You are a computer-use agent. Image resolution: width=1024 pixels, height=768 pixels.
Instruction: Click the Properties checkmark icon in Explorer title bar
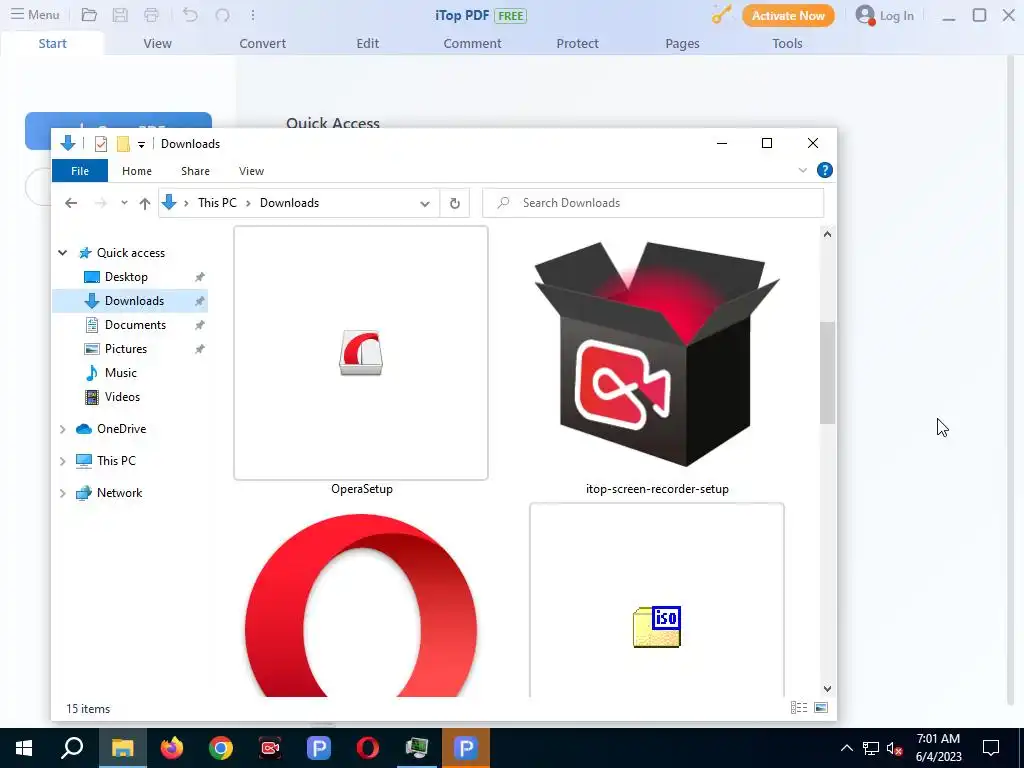tap(101, 144)
